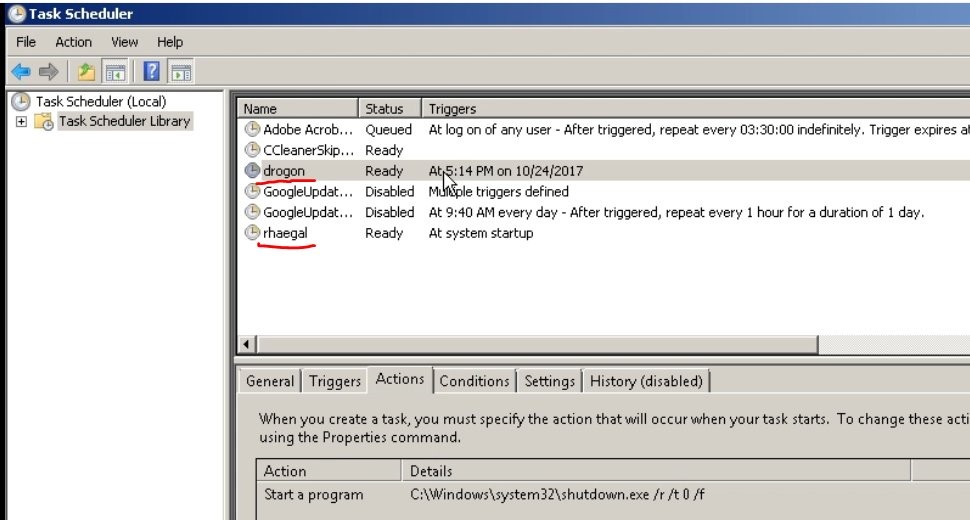Click the clock icon beside the rhaegal task

click(x=252, y=232)
